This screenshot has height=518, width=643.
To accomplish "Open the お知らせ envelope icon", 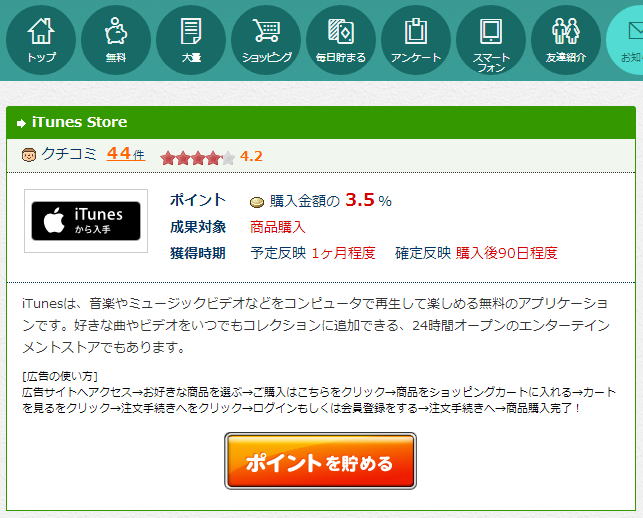I will click(x=625, y=40).
